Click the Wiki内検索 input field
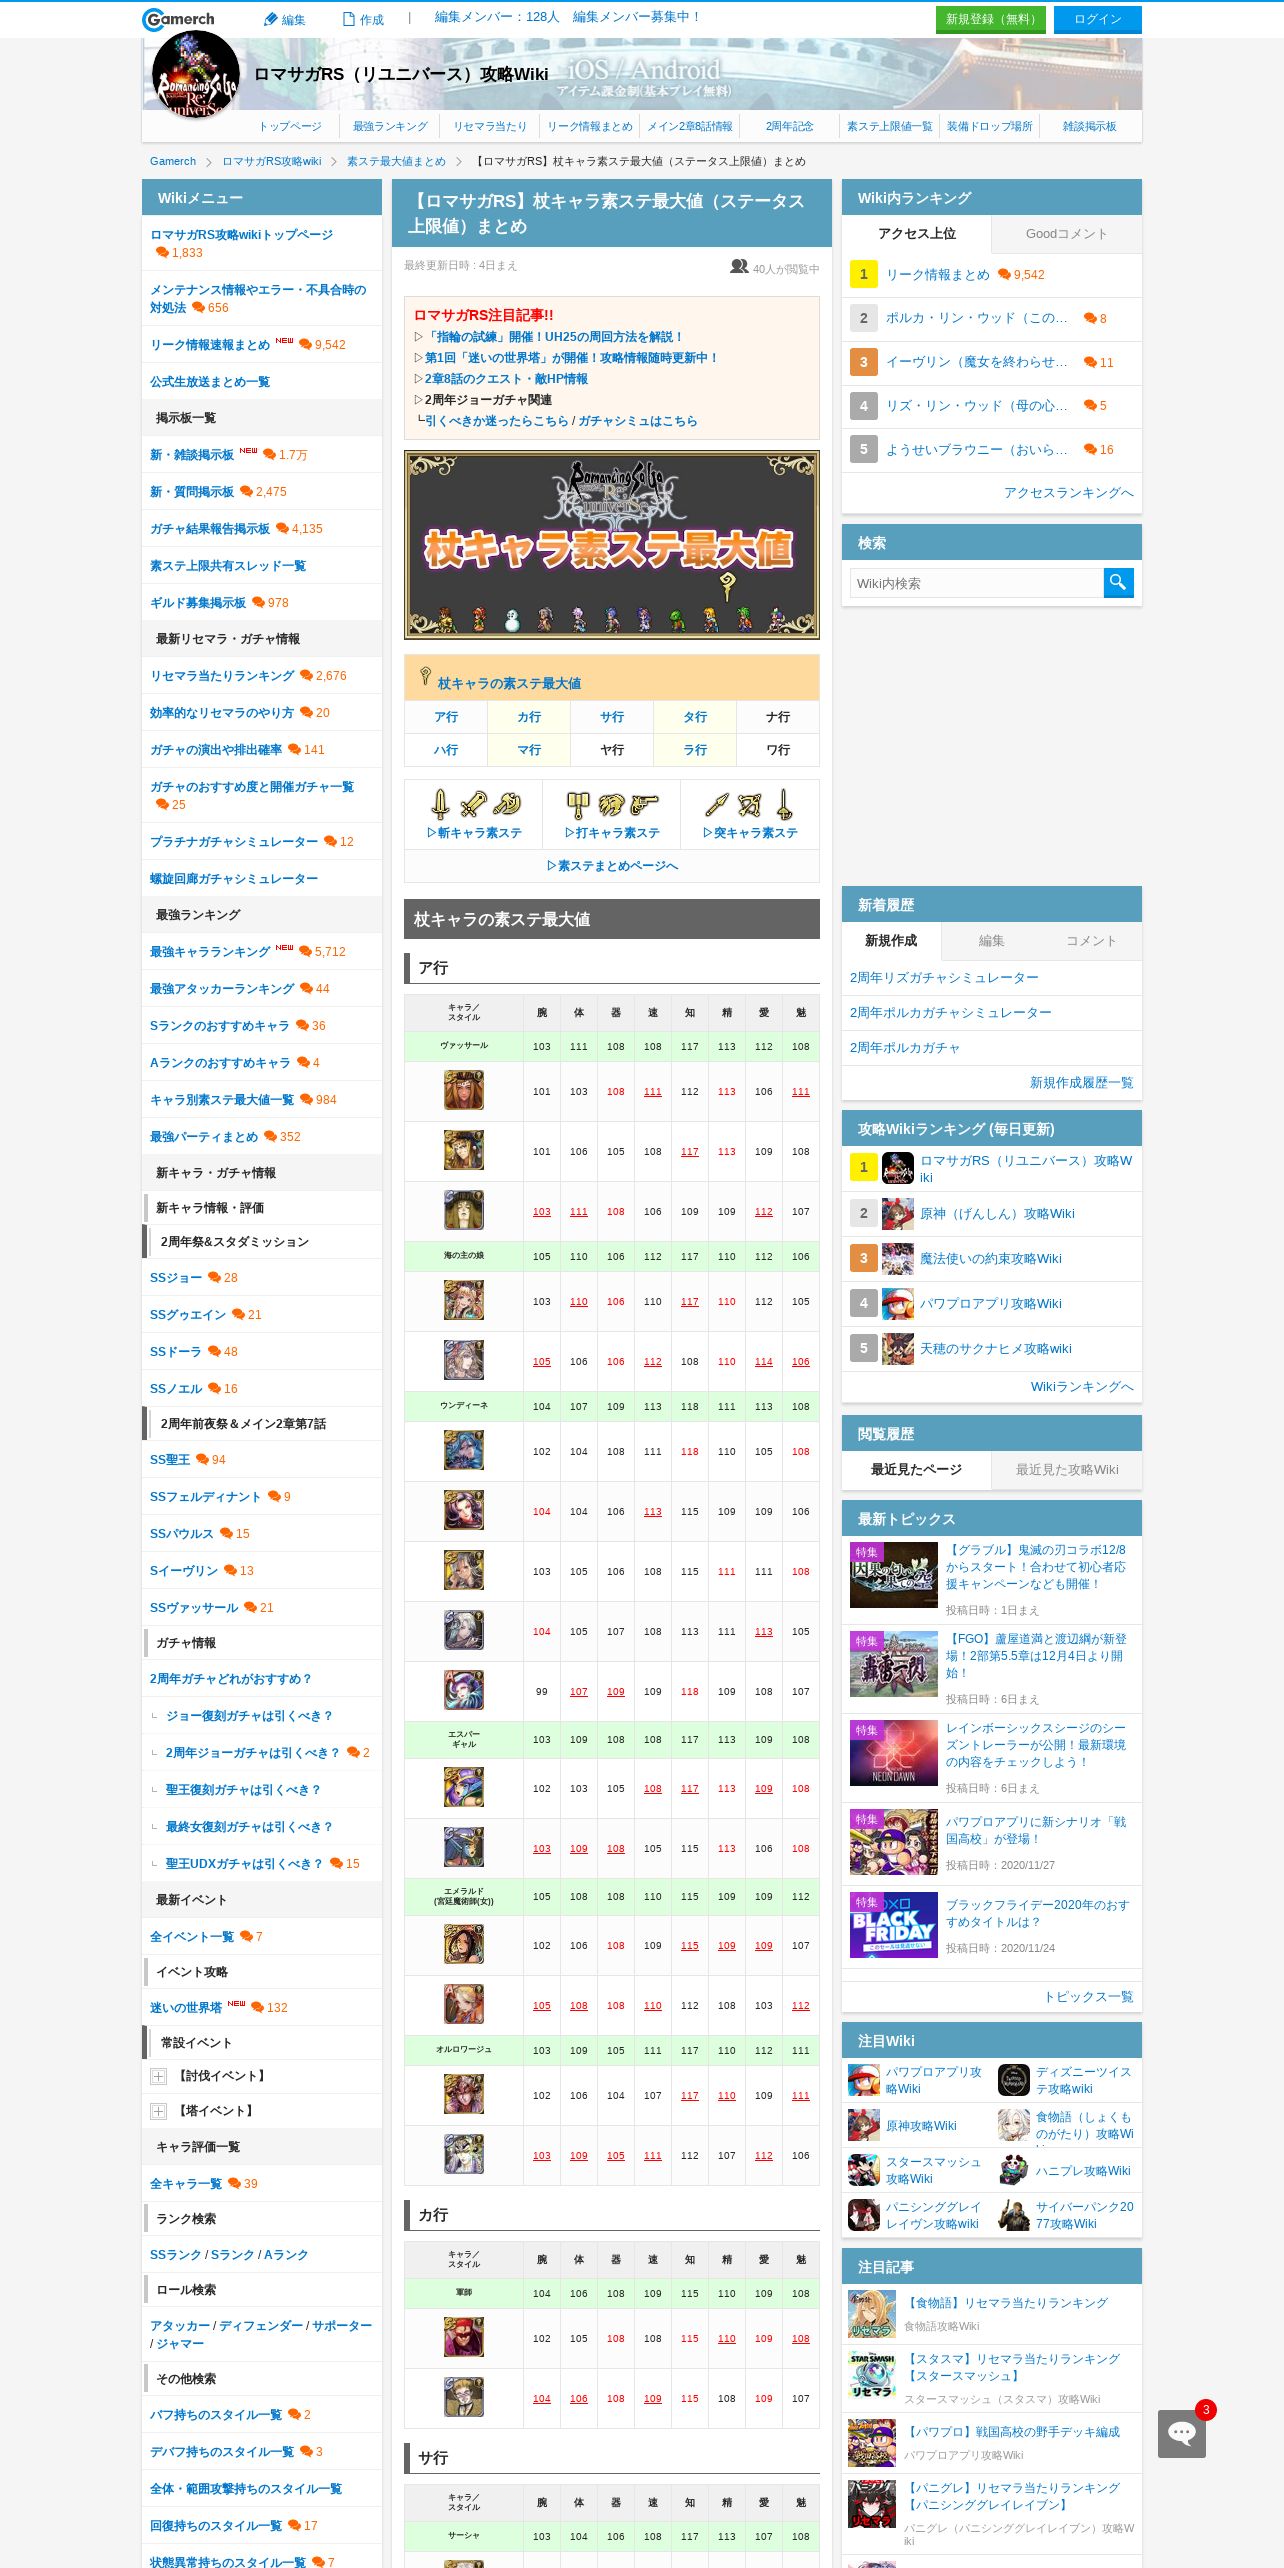This screenshot has height=2568, width=1284. [977, 583]
